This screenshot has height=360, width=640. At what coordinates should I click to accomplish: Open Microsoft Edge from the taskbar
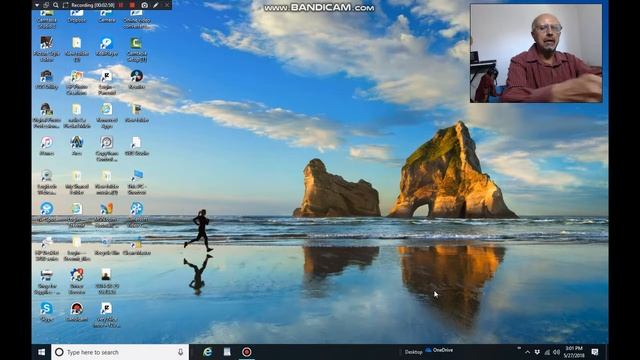(x=207, y=352)
